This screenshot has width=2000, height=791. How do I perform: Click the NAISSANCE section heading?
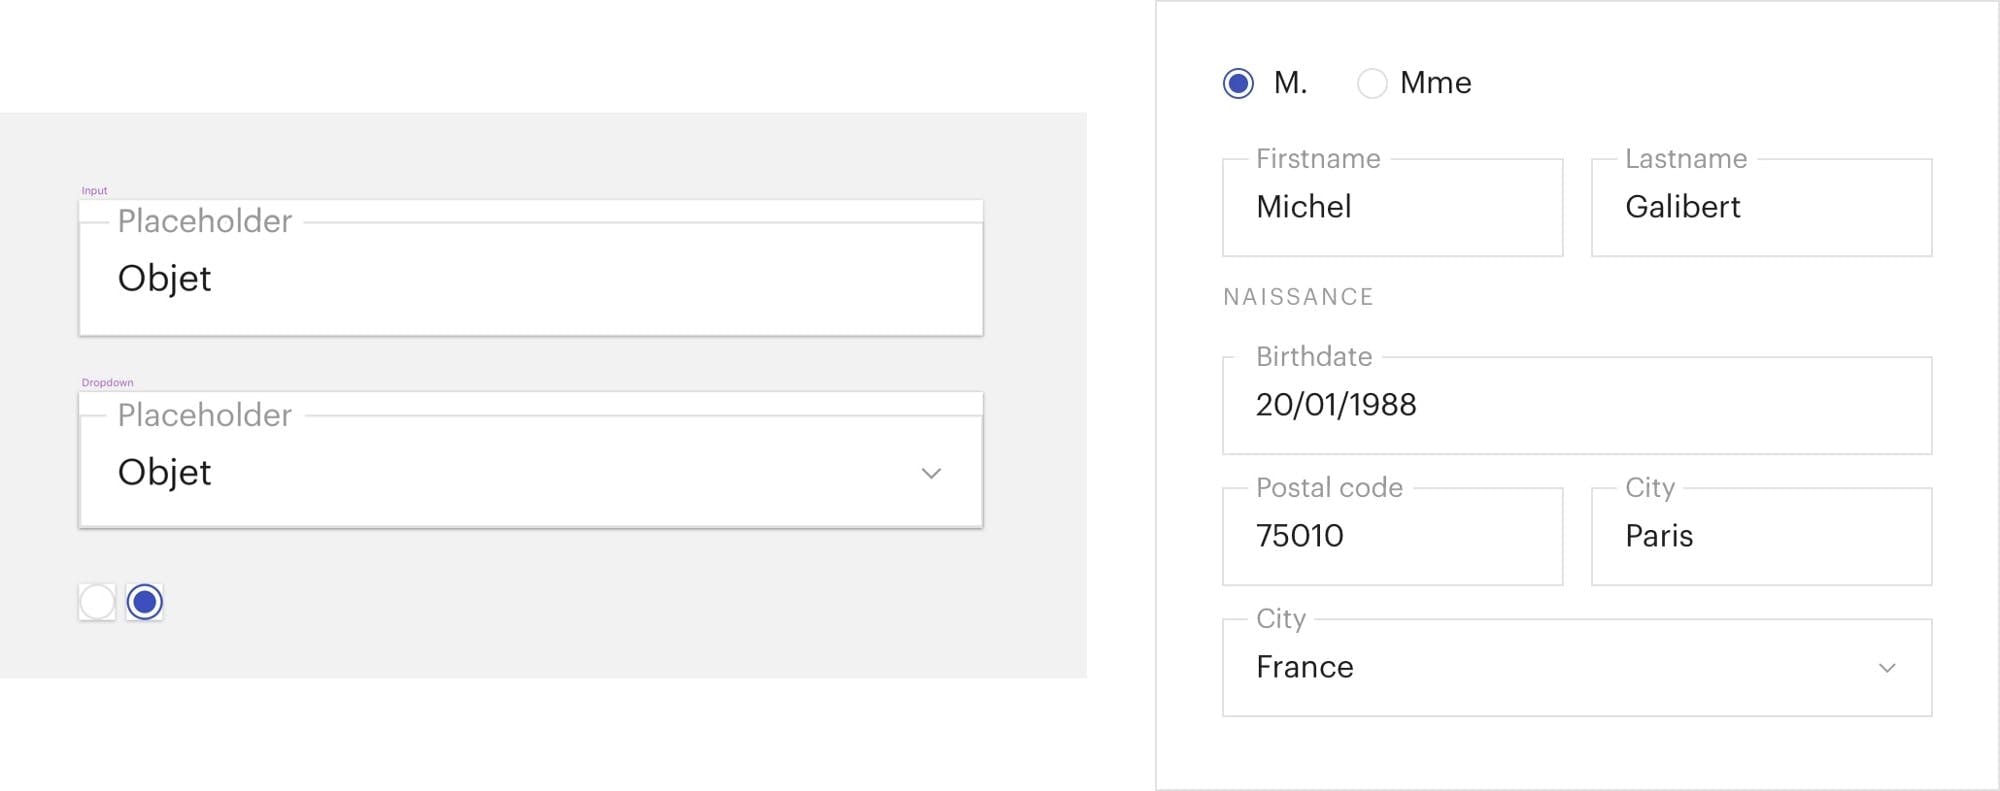point(1298,297)
